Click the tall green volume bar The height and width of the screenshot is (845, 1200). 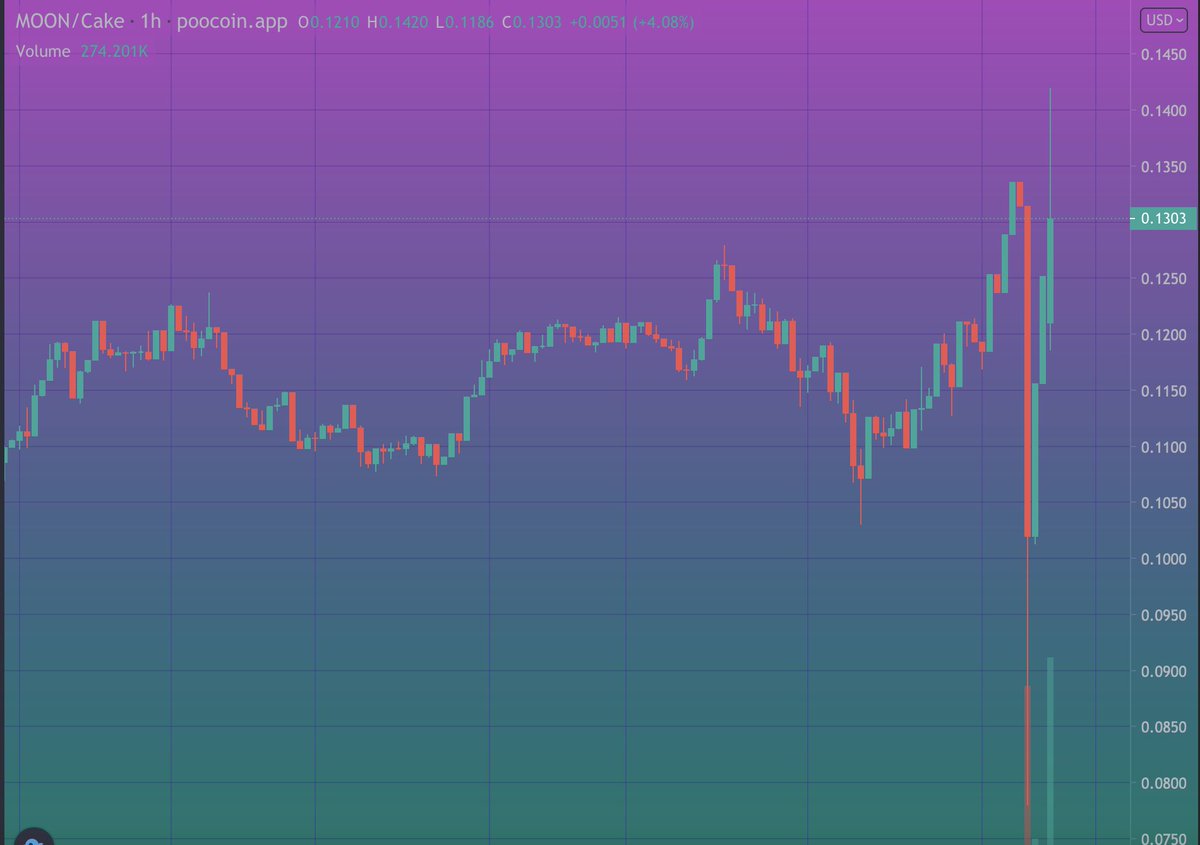tap(1050, 751)
